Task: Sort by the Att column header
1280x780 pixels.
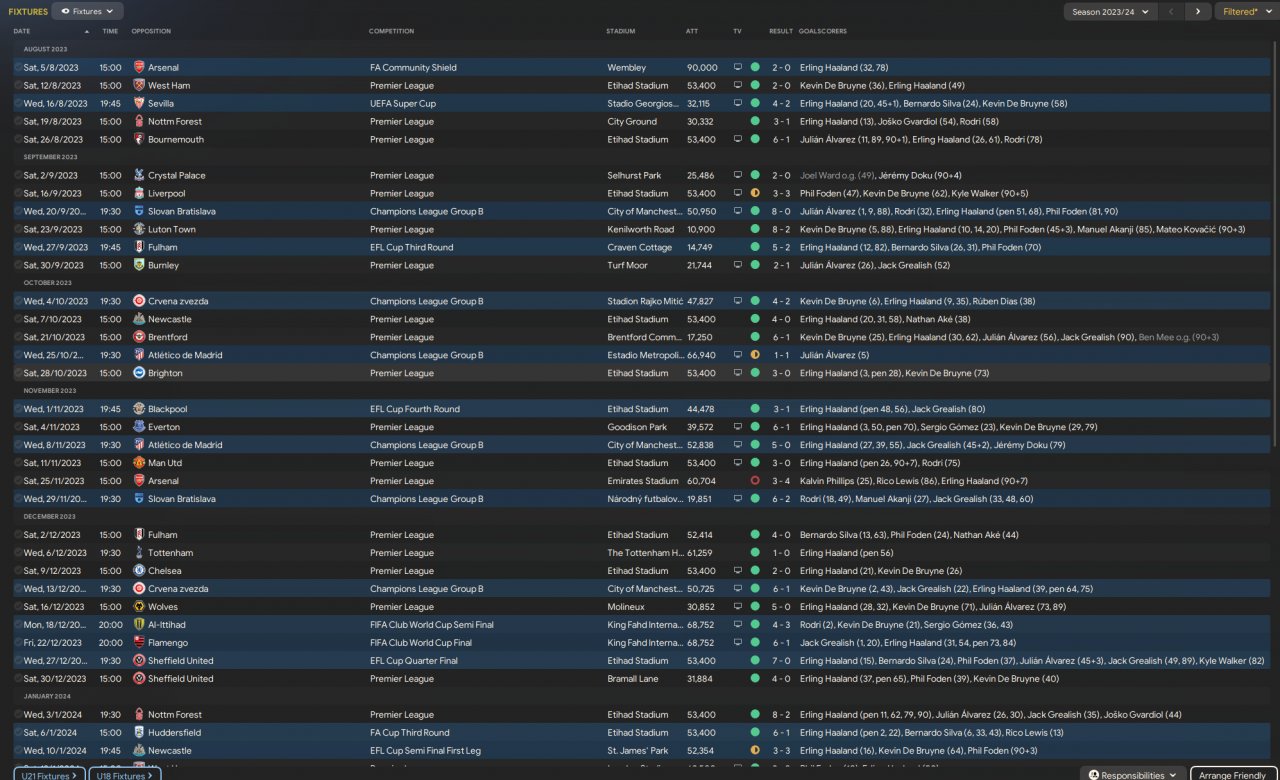Action: click(692, 31)
